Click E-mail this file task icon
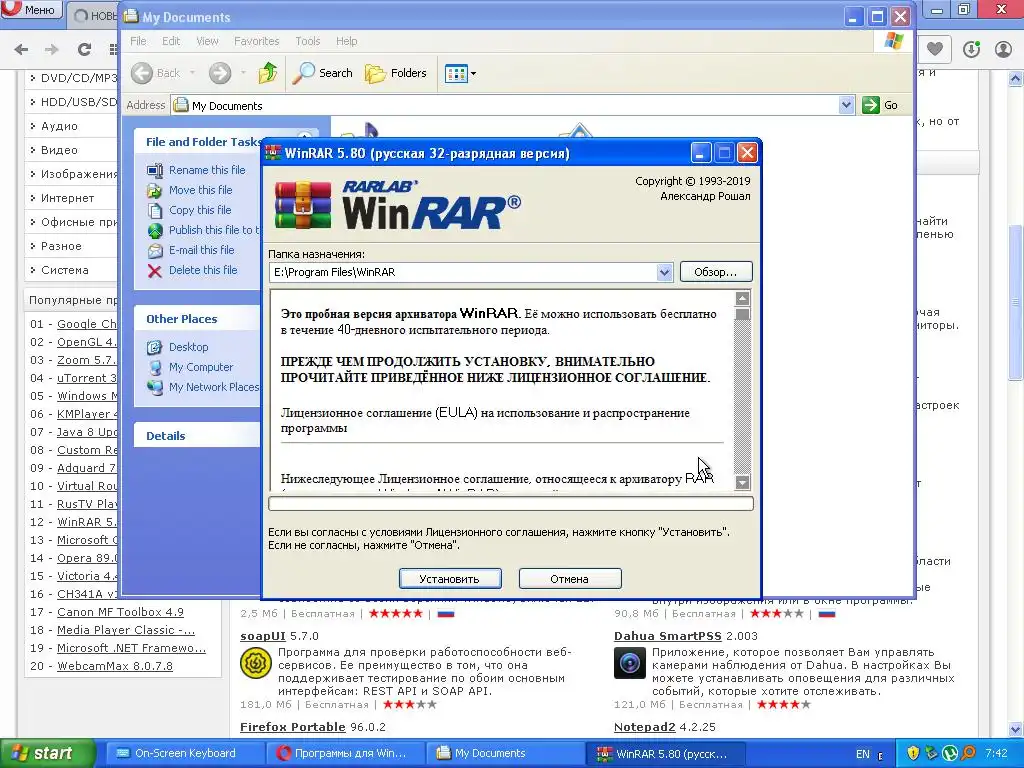Image resolution: width=1024 pixels, height=768 pixels. 155,251
